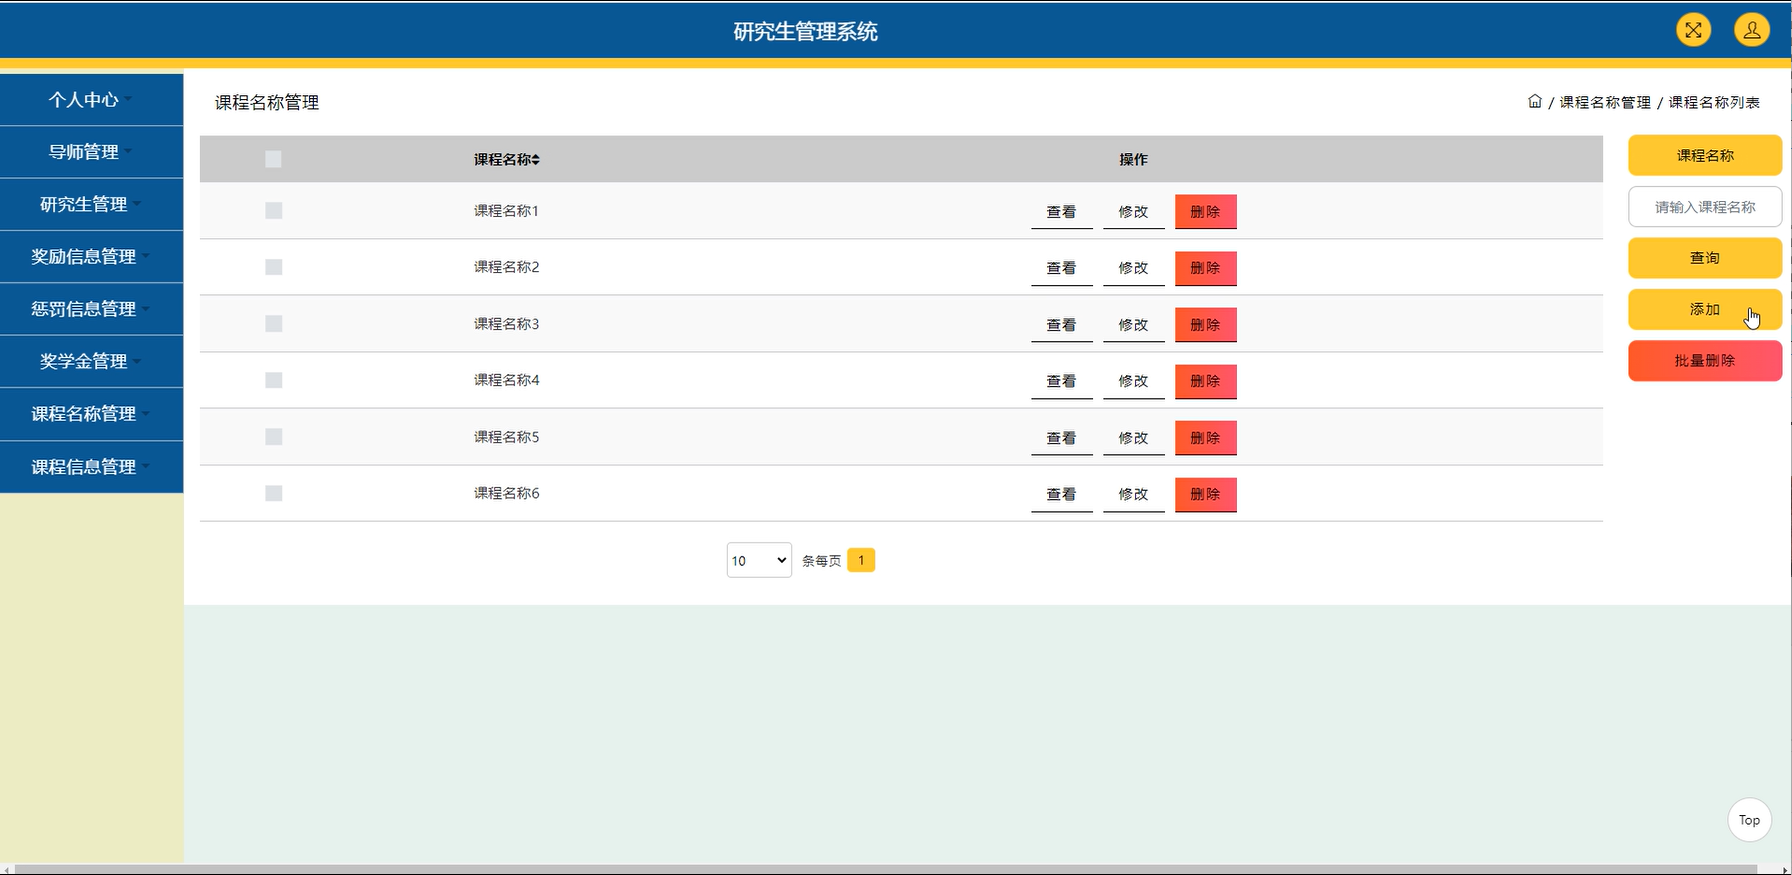This screenshot has height=875, width=1792.
Task: Check the box for 课程名称5
Action: coord(273,436)
